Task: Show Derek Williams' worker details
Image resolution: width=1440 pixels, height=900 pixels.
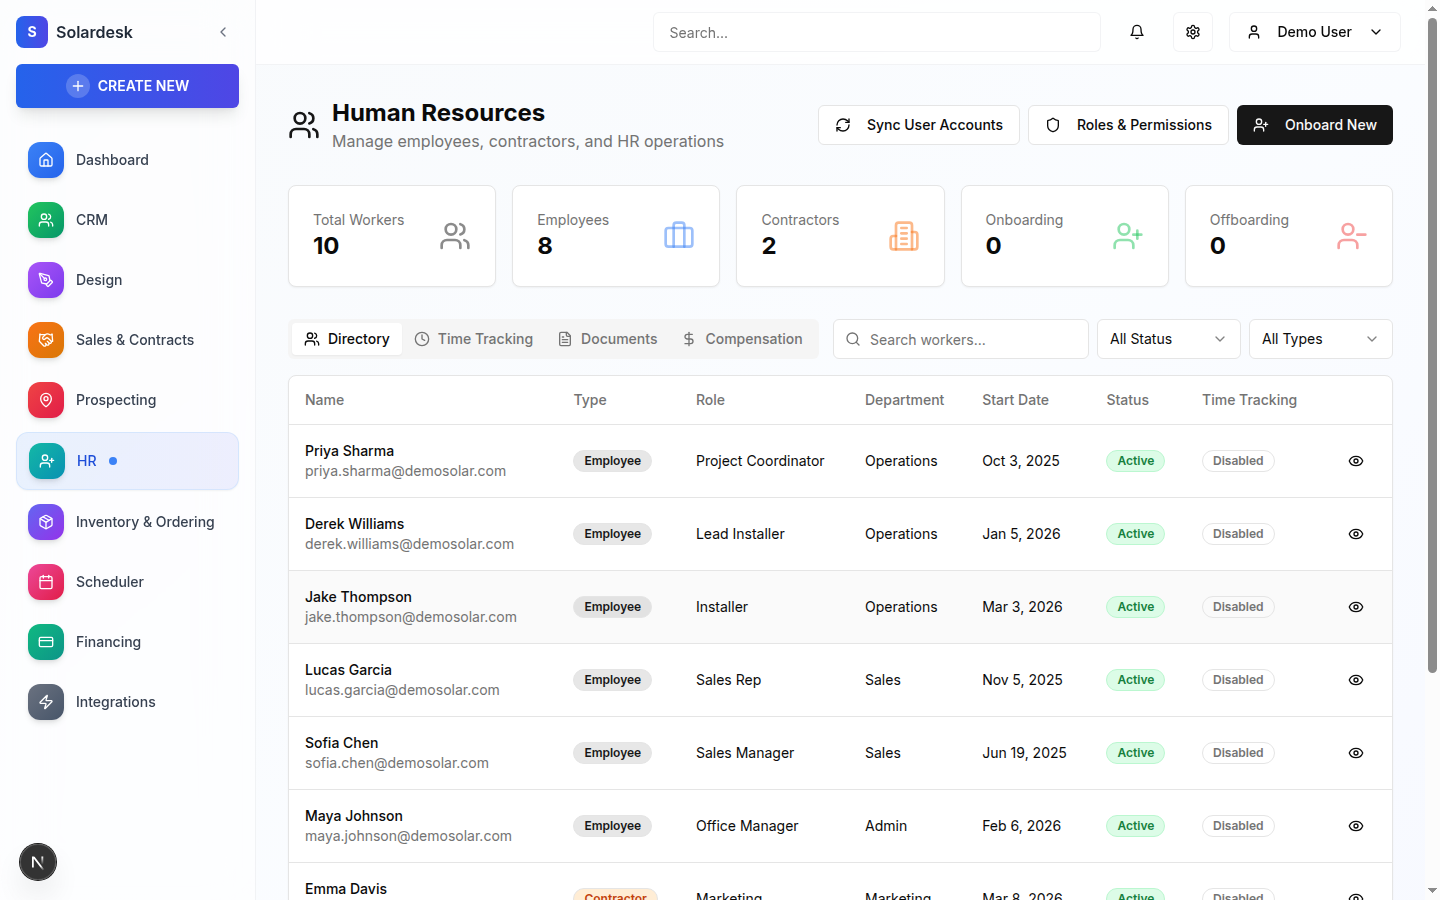Action: (1355, 533)
